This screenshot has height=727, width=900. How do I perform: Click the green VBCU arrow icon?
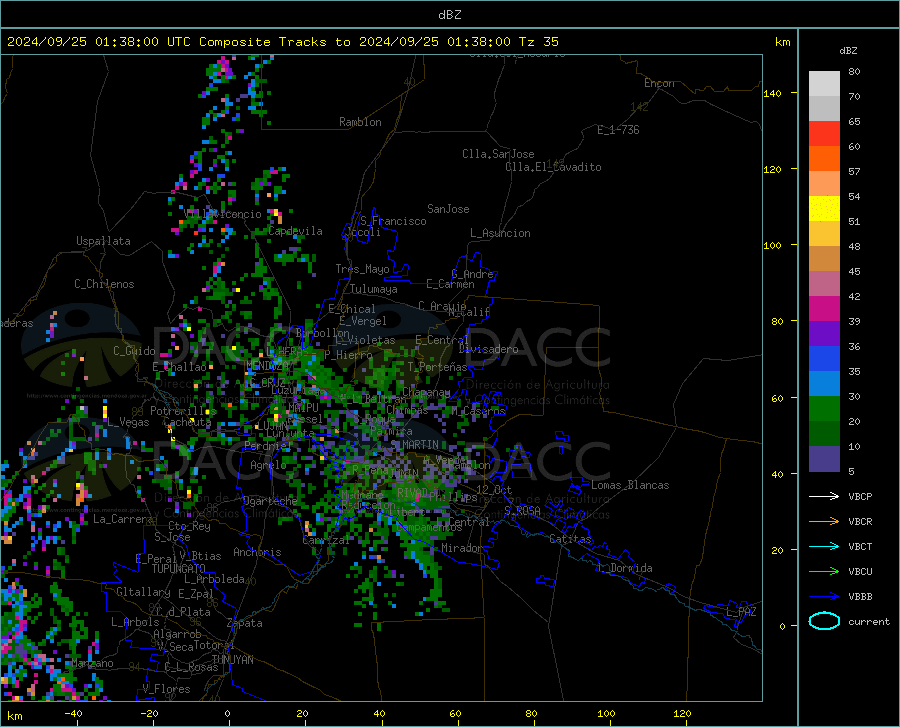[x=824, y=571]
